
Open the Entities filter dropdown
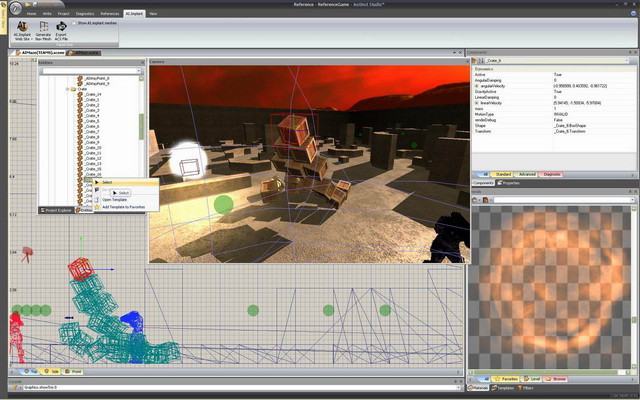[139, 71]
